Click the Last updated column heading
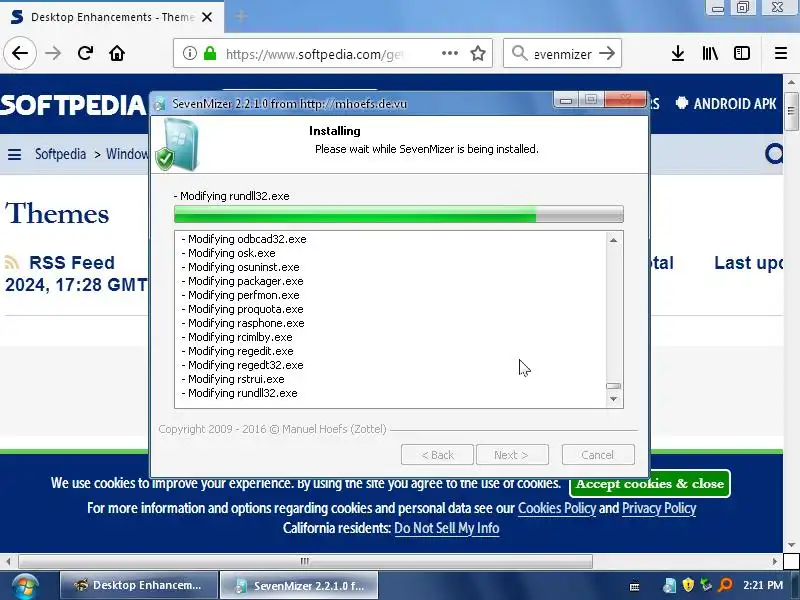Image resolution: width=800 pixels, height=600 pixels. pos(748,263)
